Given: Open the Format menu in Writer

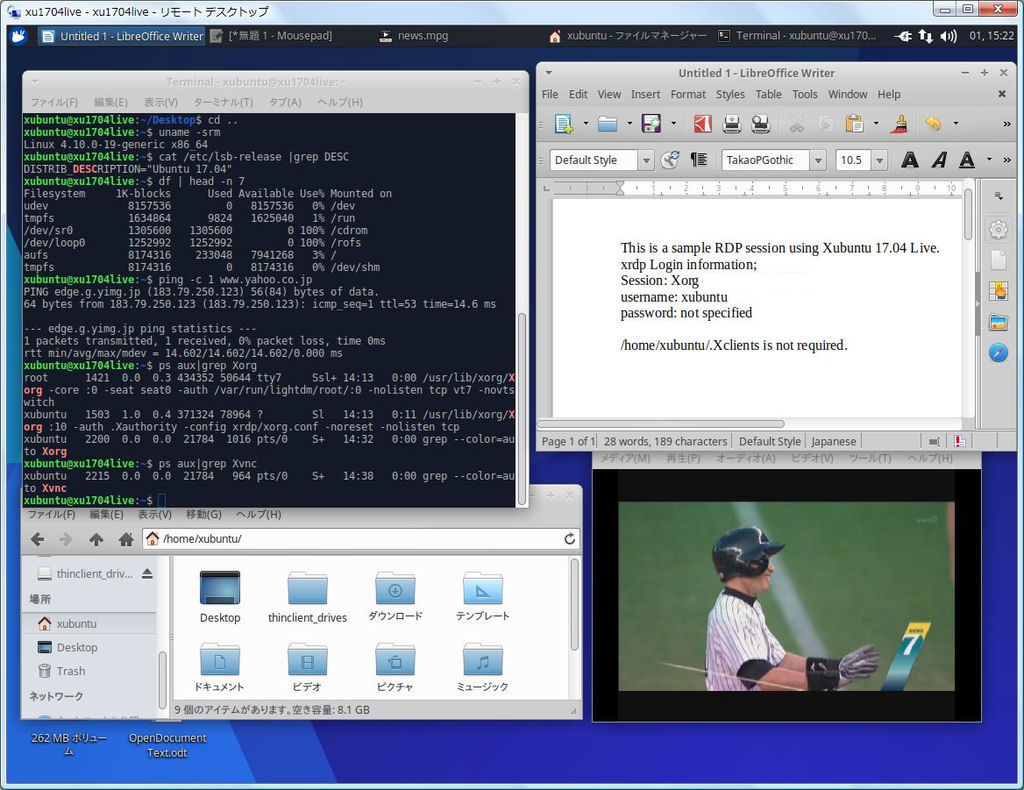Looking at the screenshot, I should pos(688,95).
